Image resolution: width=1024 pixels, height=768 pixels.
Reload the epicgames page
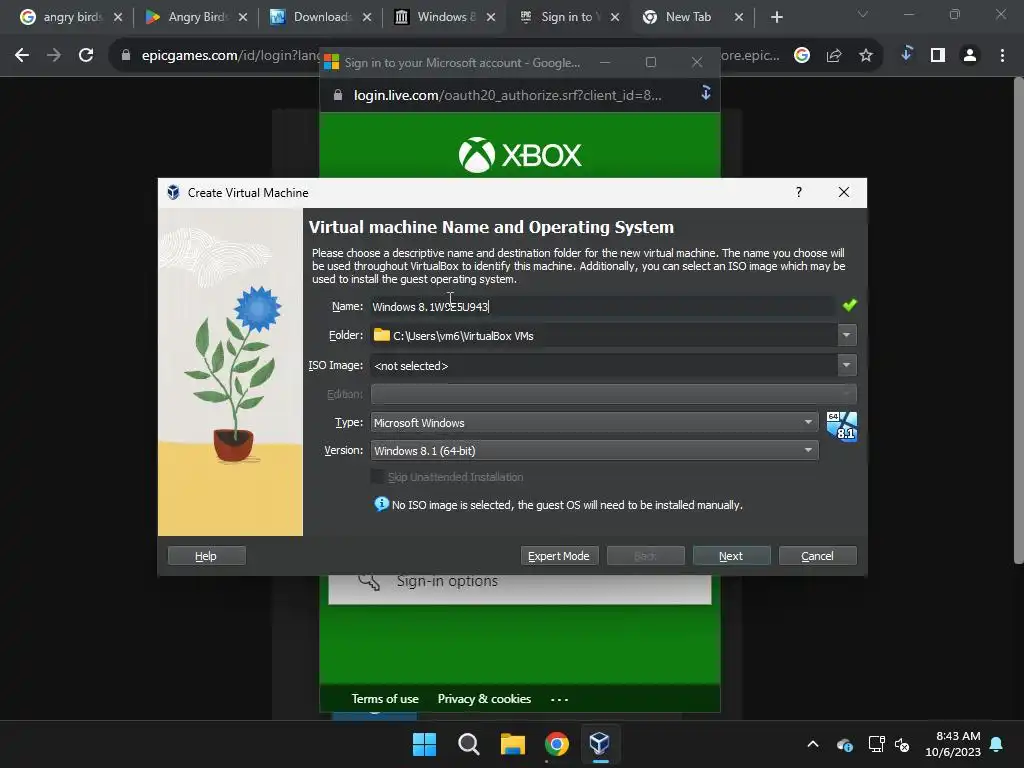86,56
